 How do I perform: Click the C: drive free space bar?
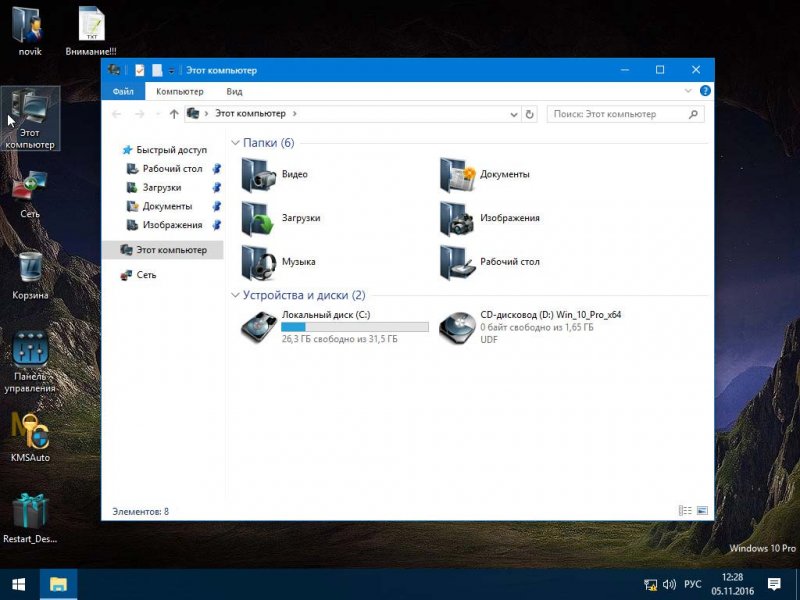[x=355, y=327]
